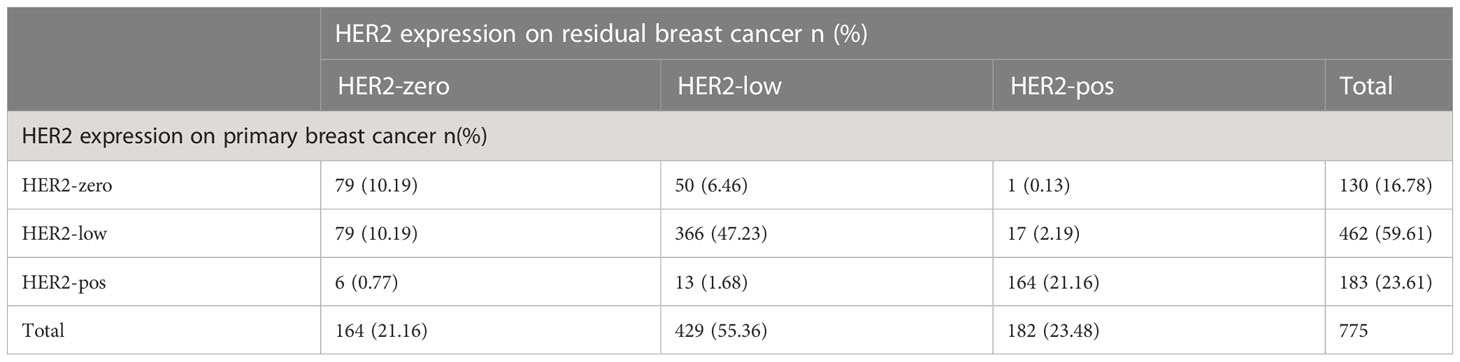The width and height of the screenshot is (1460, 362).
Task: Click the HER2-low column header
Action: tap(729, 87)
